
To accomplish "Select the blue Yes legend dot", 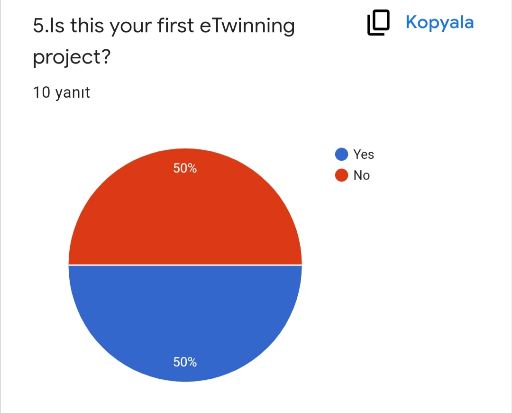I will coord(341,154).
